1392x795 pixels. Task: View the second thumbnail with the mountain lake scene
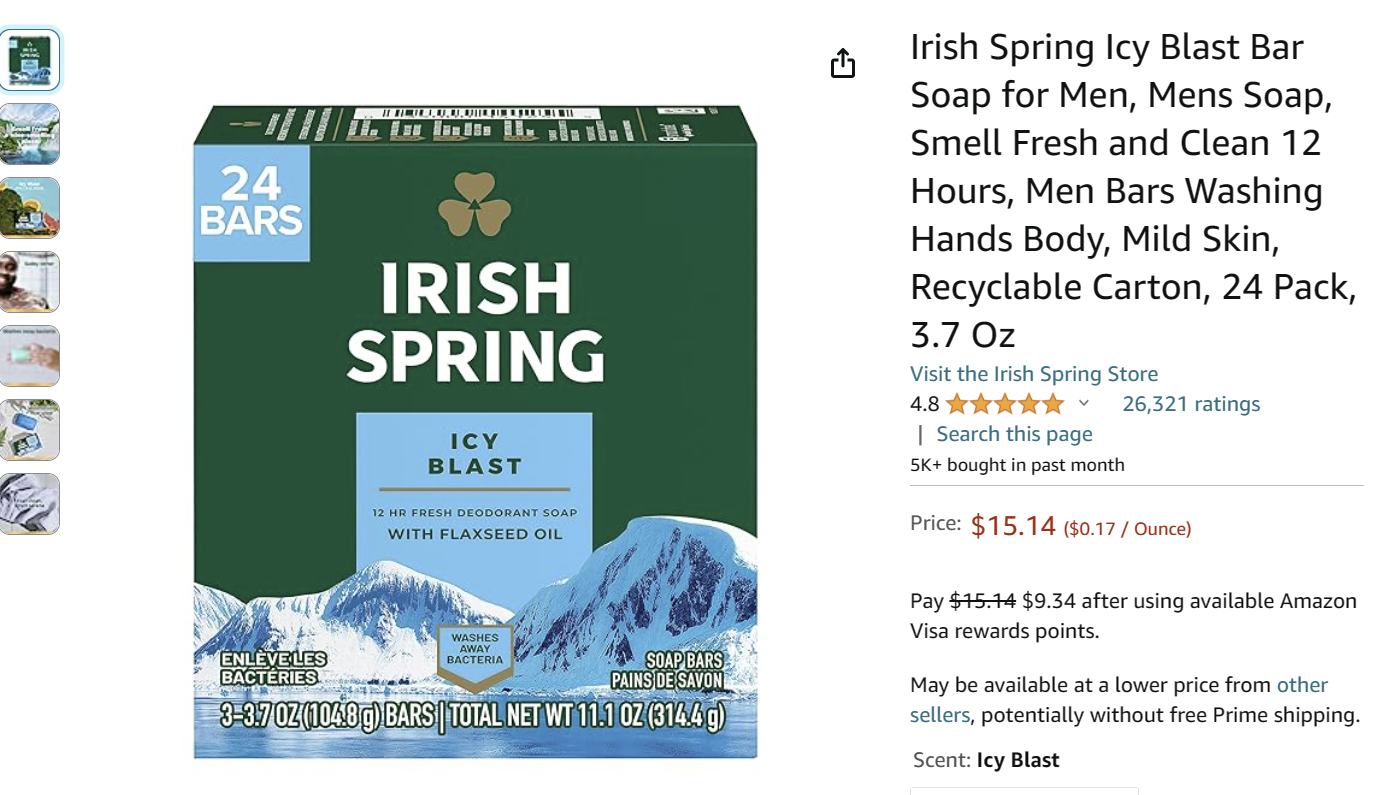tap(30, 134)
